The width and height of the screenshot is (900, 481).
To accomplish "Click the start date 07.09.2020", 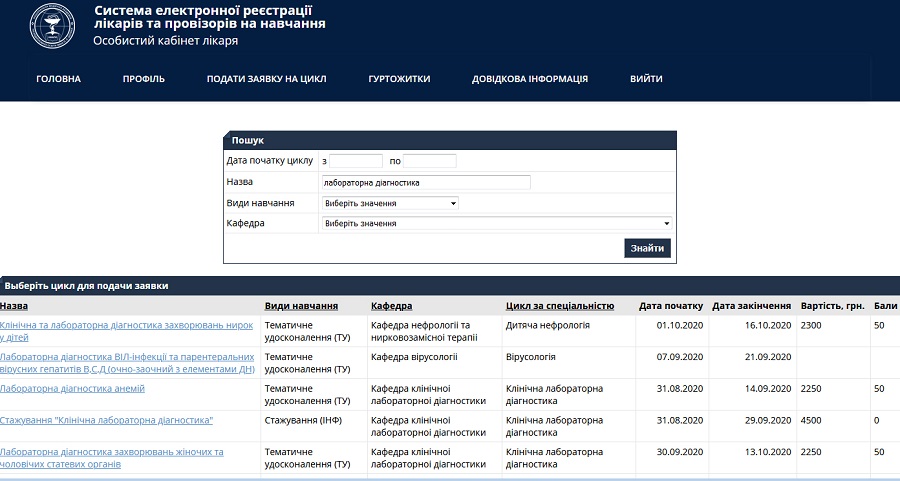I will tap(680, 357).
